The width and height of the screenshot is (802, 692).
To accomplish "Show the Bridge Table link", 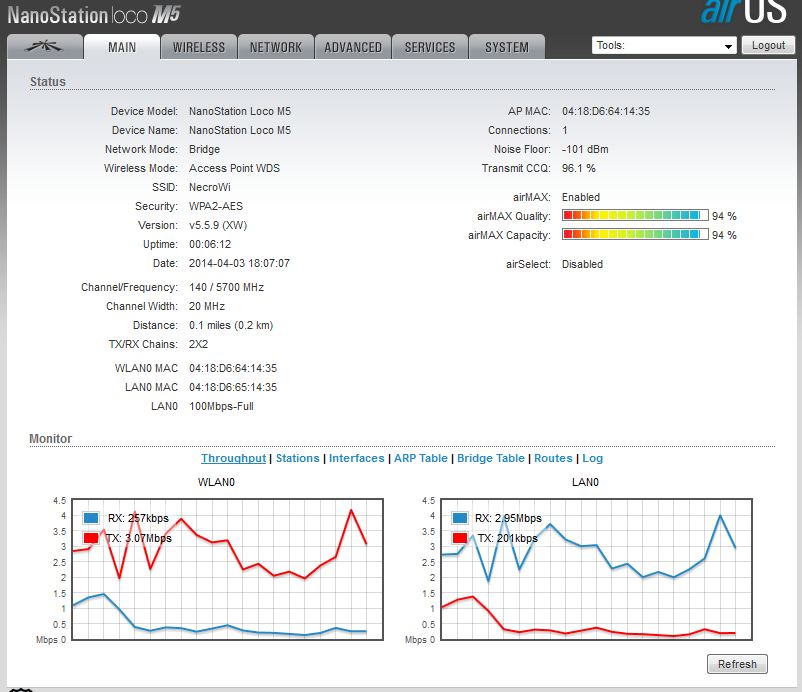I will [x=491, y=458].
